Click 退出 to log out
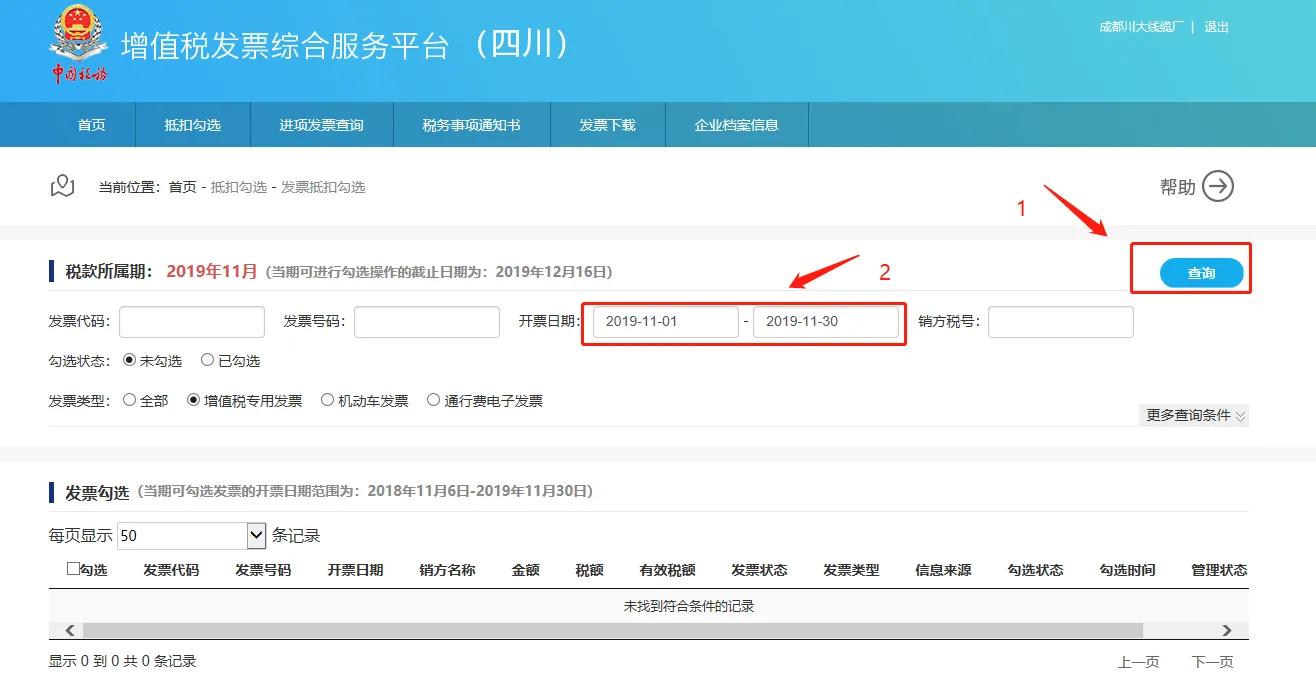This screenshot has height=678, width=1316. pos(1216,27)
